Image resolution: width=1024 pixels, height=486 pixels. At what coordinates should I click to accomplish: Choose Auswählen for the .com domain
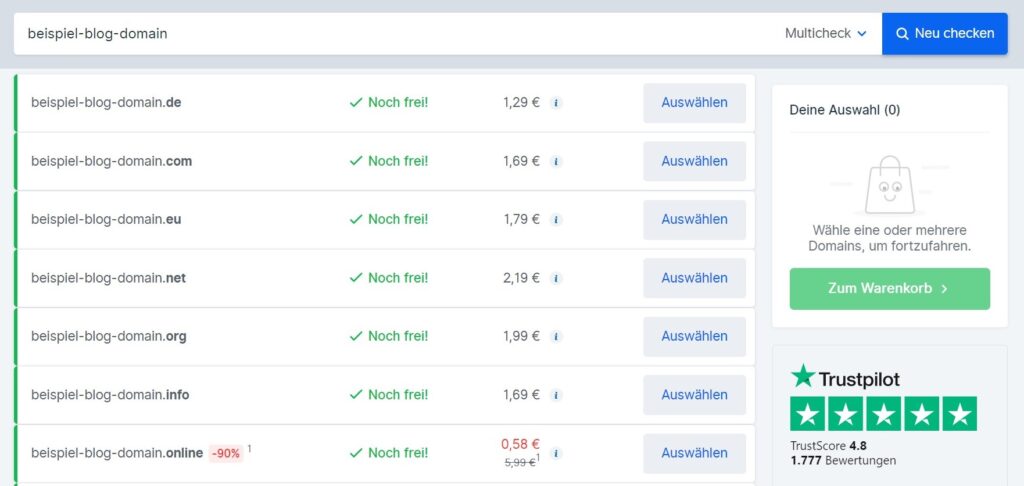[694, 161]
